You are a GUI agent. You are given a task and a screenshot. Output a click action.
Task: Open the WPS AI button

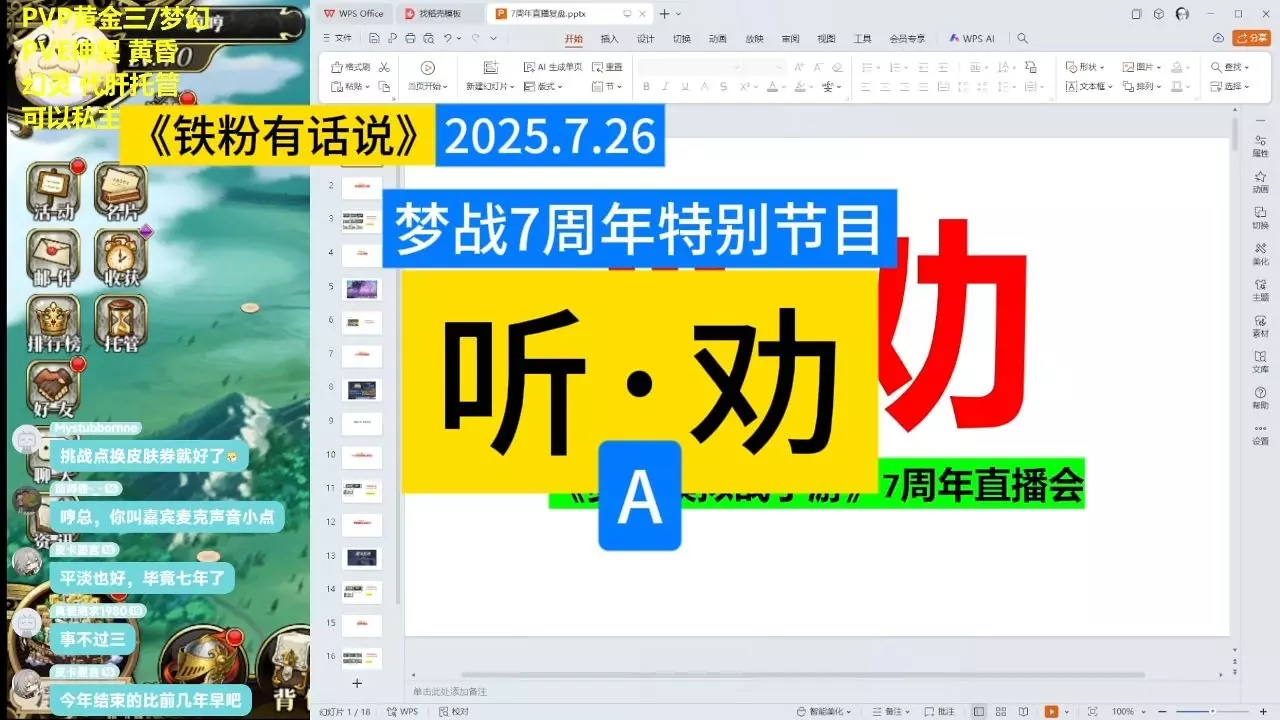pyautogui.click(x=972, y=39)
